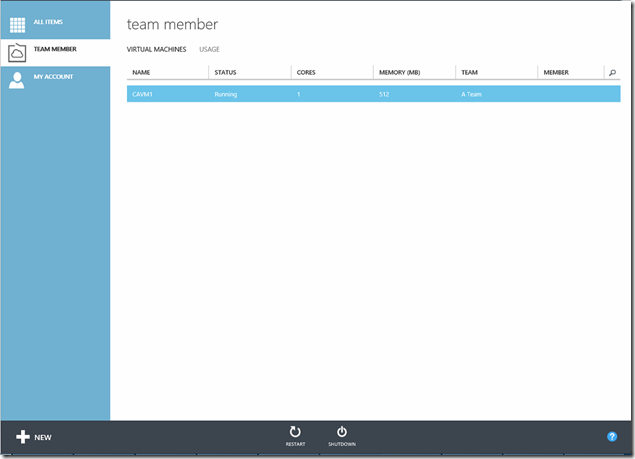Sort by the Memory (MB) column header
The height and width of the screenshot is (459, 635).
pos(398,72)
